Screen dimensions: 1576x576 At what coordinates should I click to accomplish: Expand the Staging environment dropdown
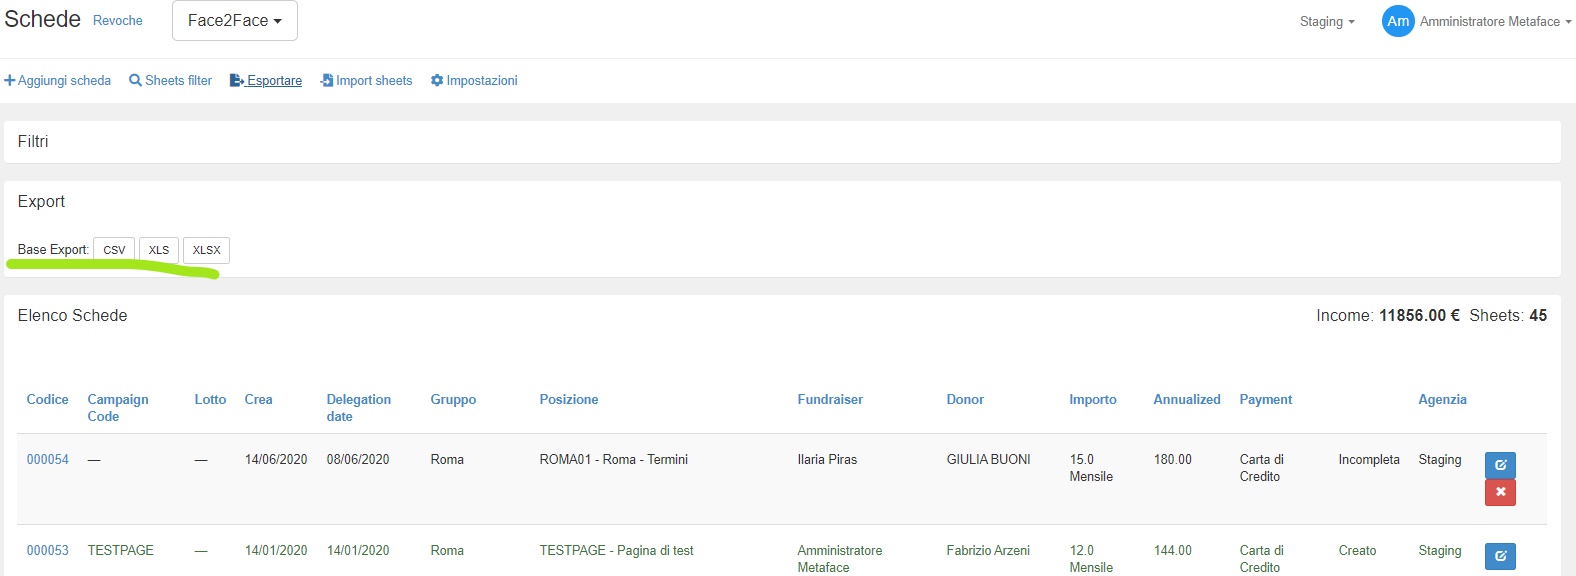pyautogui.click(x=1327, y=22)
